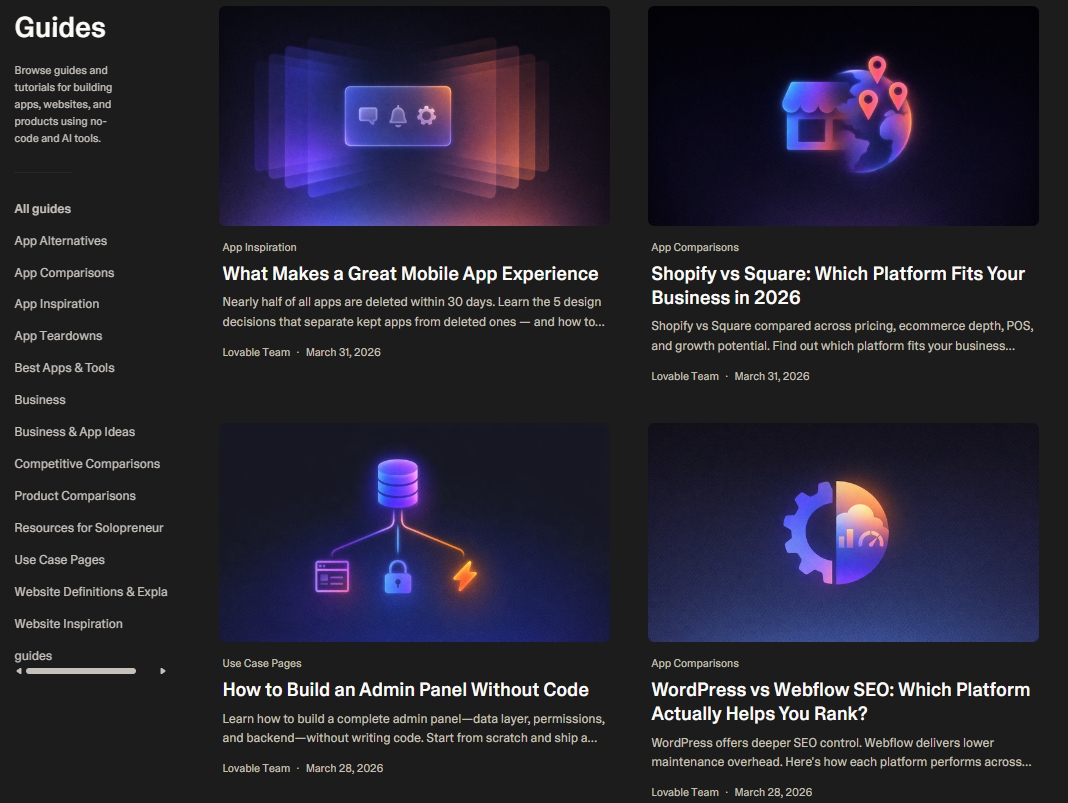Screen dimensions: 1068x803
Task: Click the sidebar scrollbar left arrow
Action: click(19, 672)
